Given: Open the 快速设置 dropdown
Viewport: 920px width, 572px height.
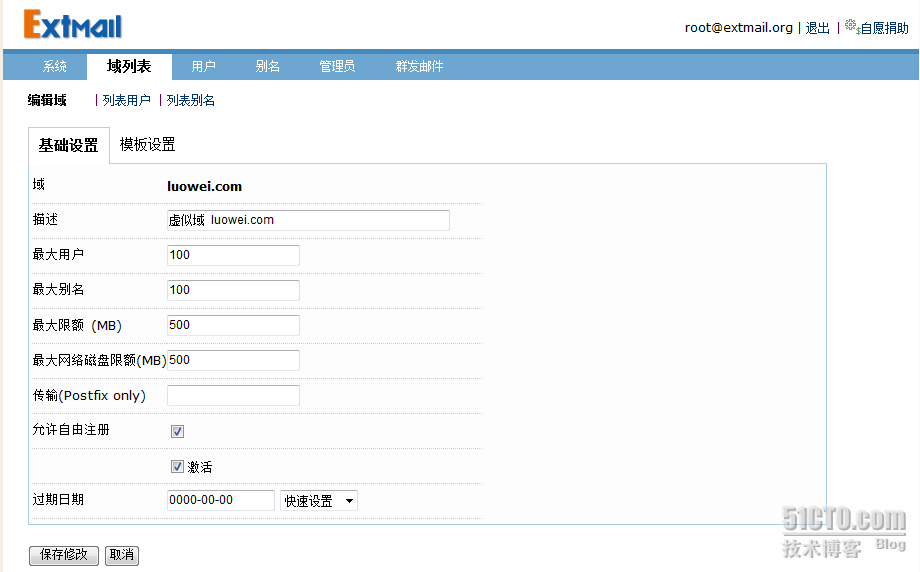Looking at the screenshot, I should point(319,500).
